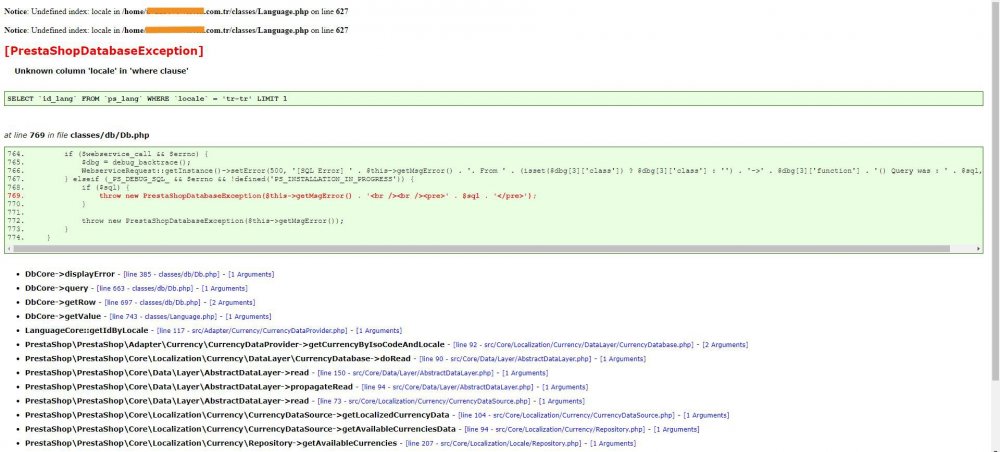This screenshot has height=452, width=1000.
Task: Click the DbCore->getValue method name
Action: coord(63,316)
